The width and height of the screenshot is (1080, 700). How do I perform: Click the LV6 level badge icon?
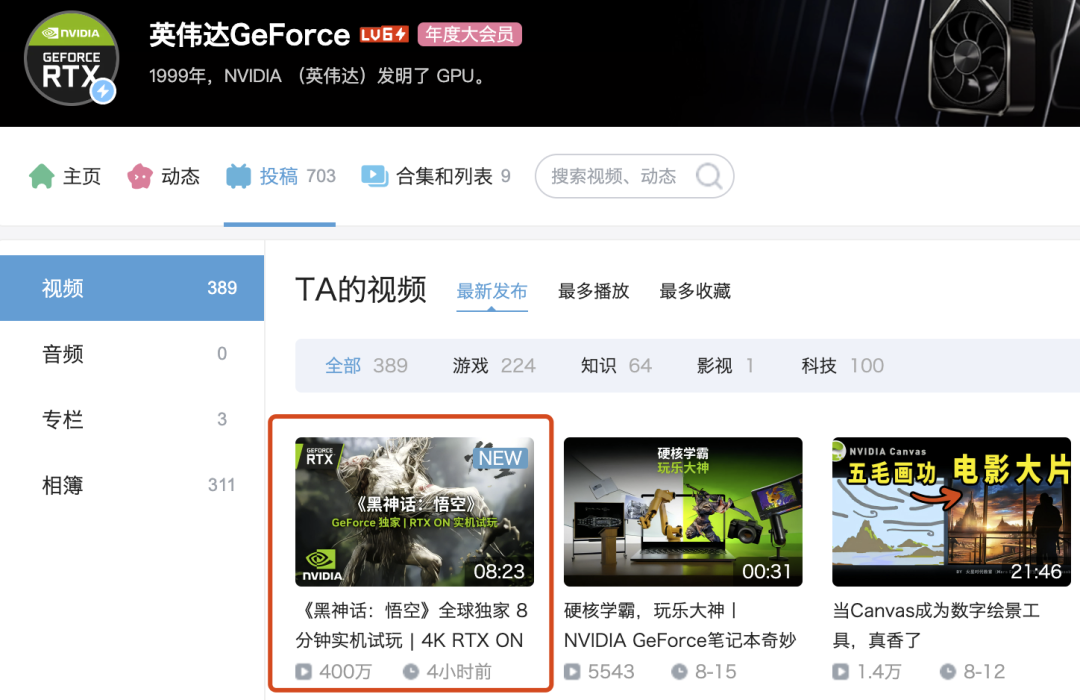click(384, 35)
